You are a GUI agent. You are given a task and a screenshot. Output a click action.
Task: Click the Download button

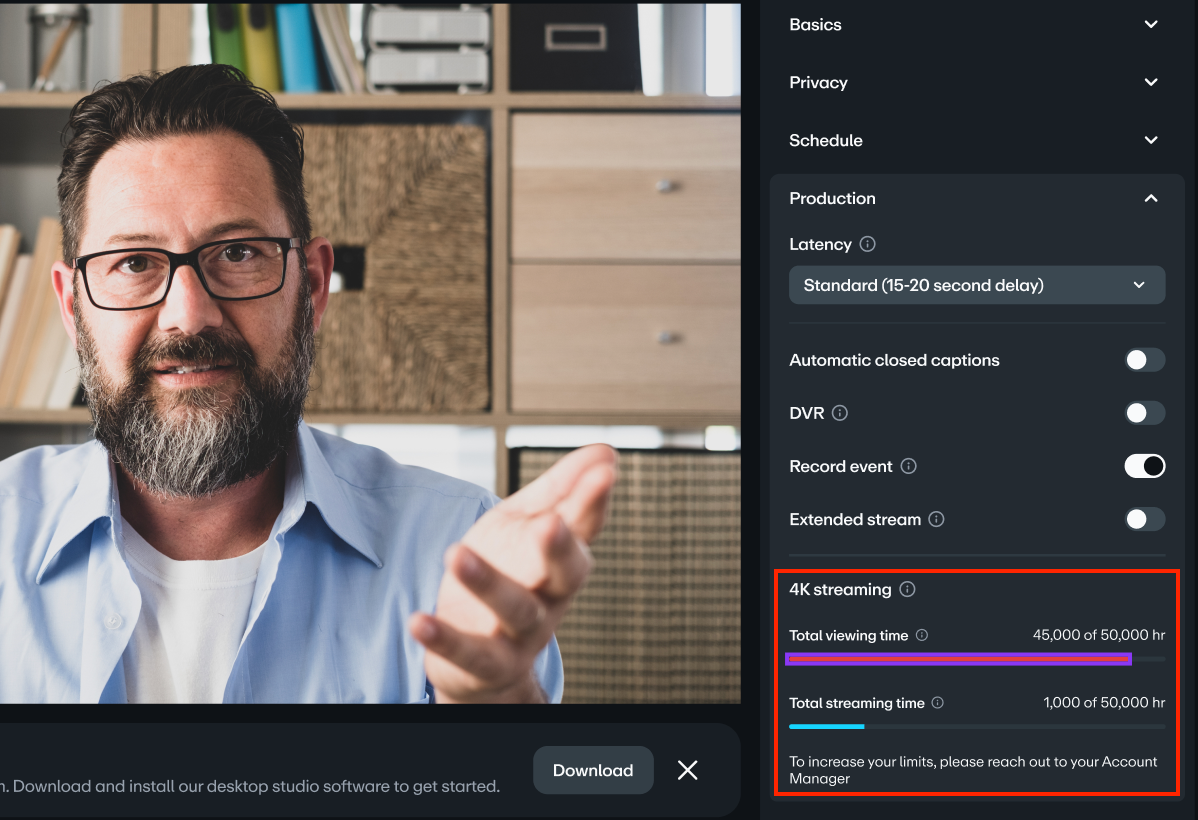pyautogui.click(x=593, y=770)
